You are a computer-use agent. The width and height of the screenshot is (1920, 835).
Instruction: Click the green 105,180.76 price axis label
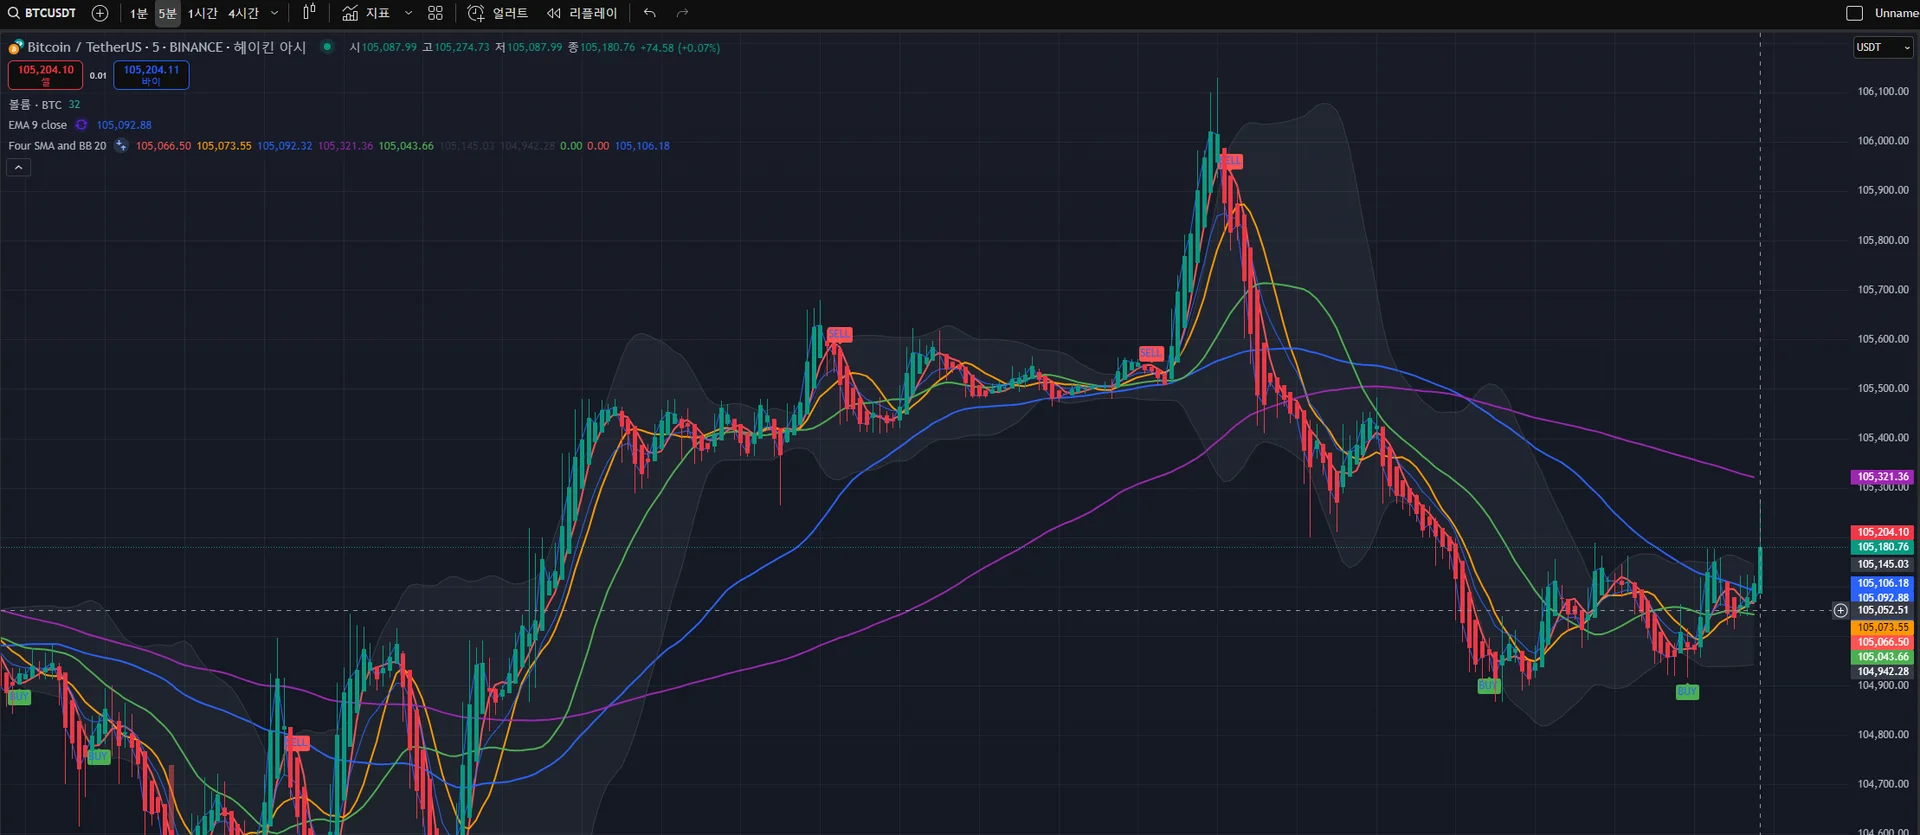point(1883,547)
